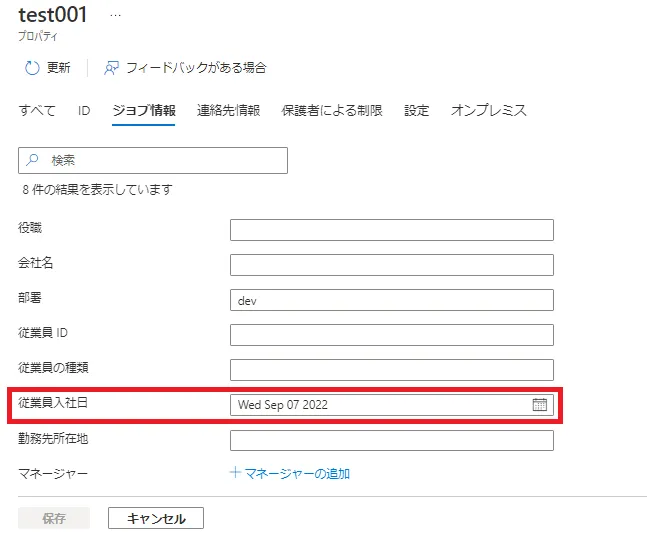Click the plus icon for adding manager

235,473
